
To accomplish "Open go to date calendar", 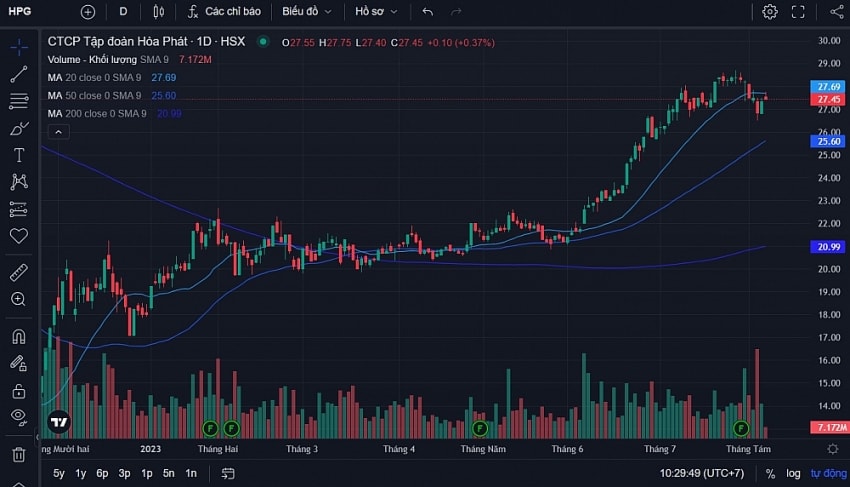I will click(228, 473).
